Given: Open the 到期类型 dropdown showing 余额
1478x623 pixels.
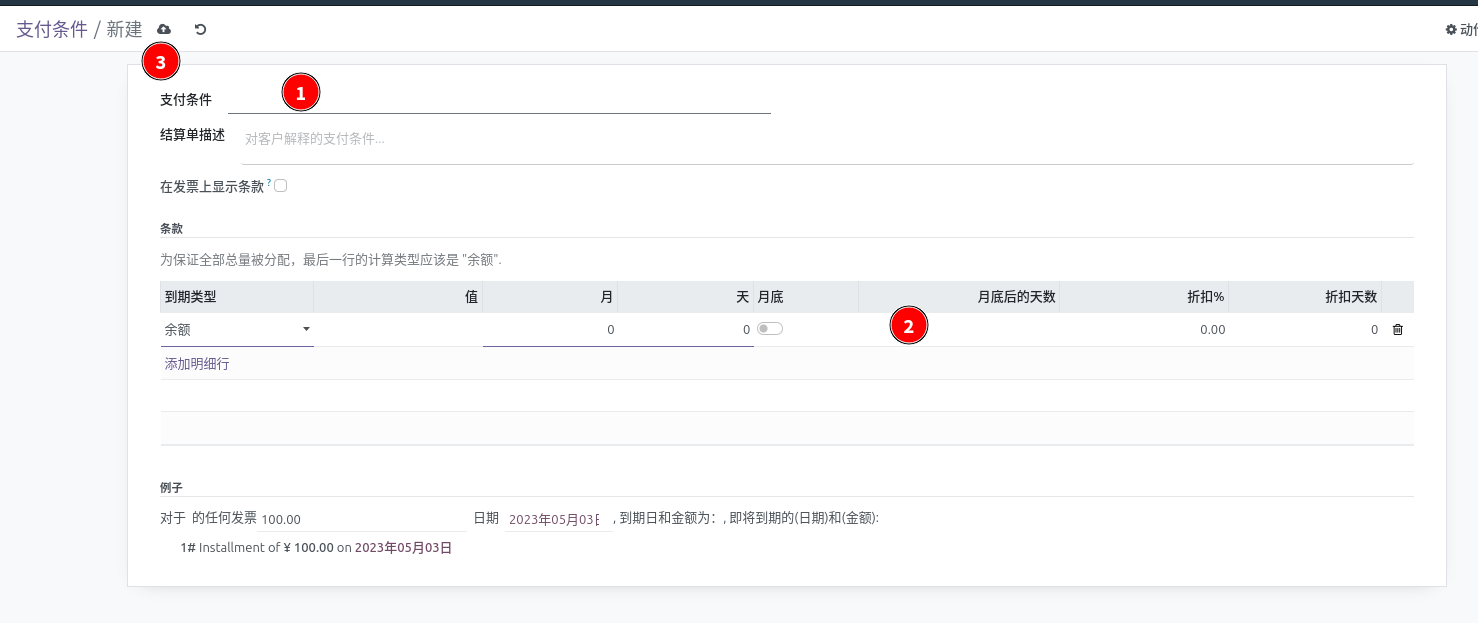Looking at the screenshot, I should click(x=237, y=329).
